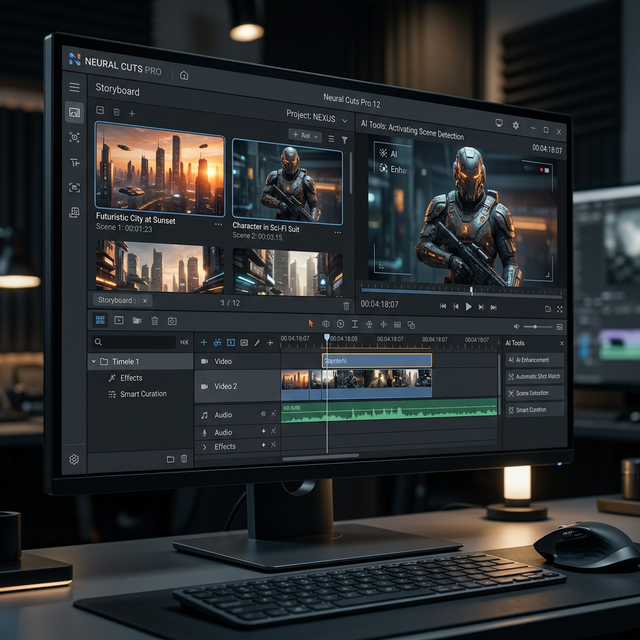640x640 pixels.
Task: Adjust the green zoom slider above AI Tools
Action: (537, 326)
